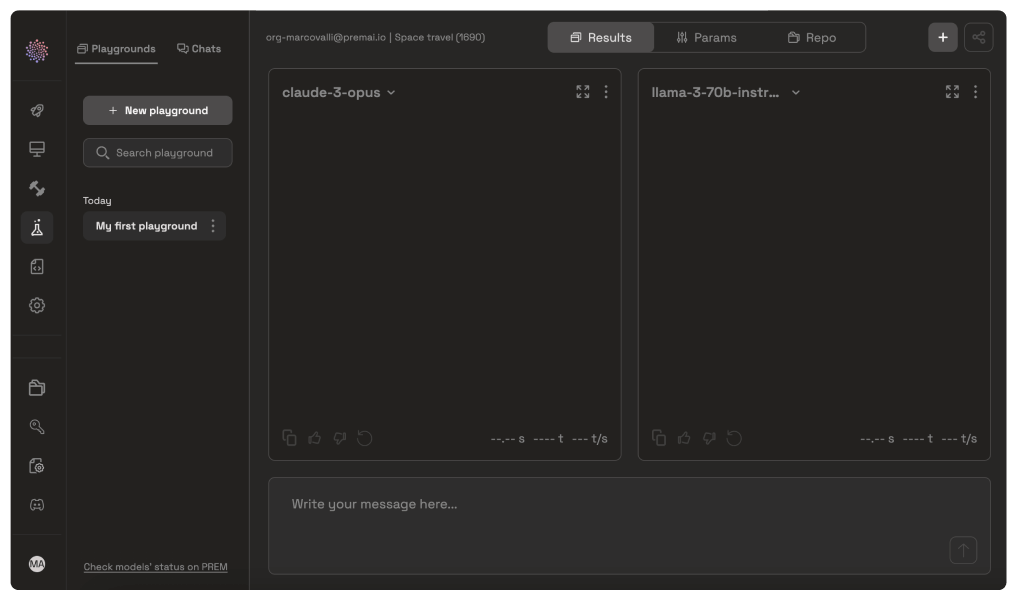1016x600 pixels.
Task: Open options menu for My first playground
Action: [212, 226]
